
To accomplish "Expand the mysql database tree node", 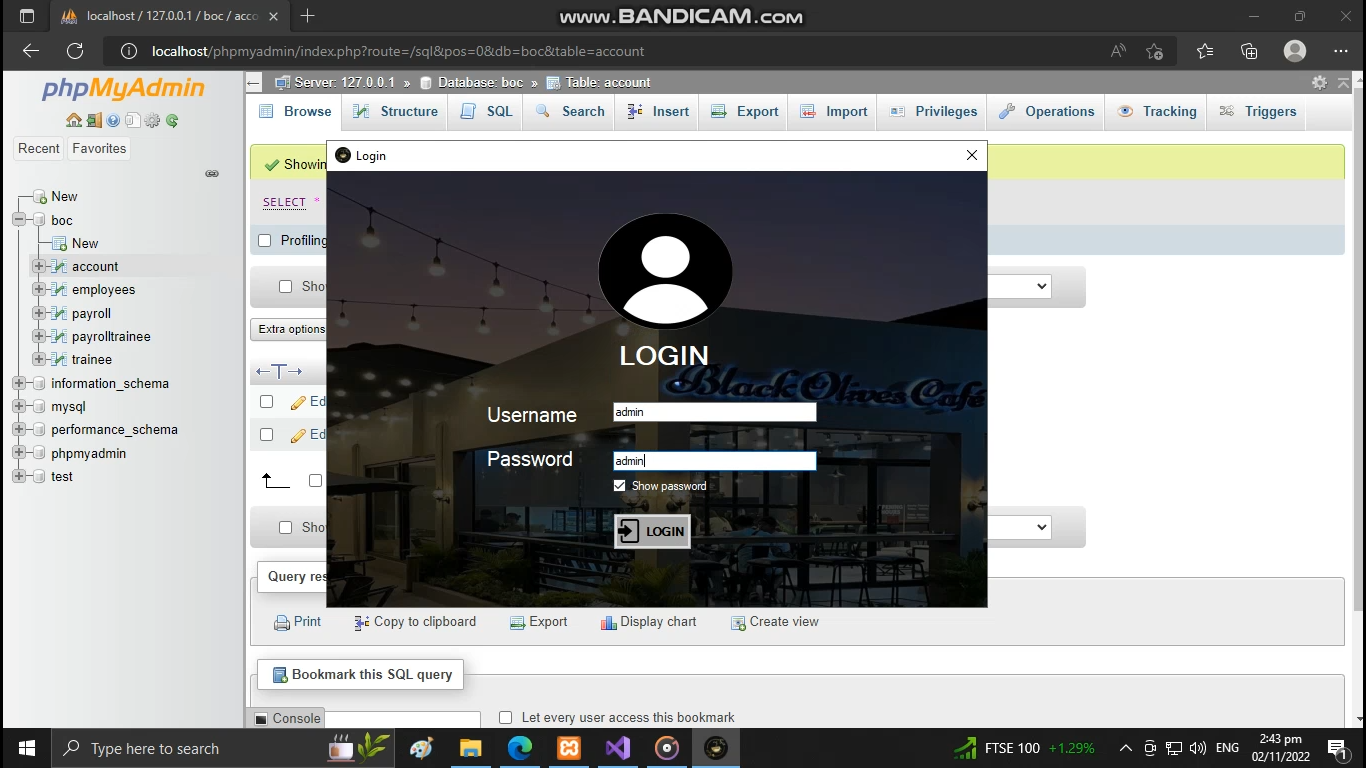I will [18, 406].
